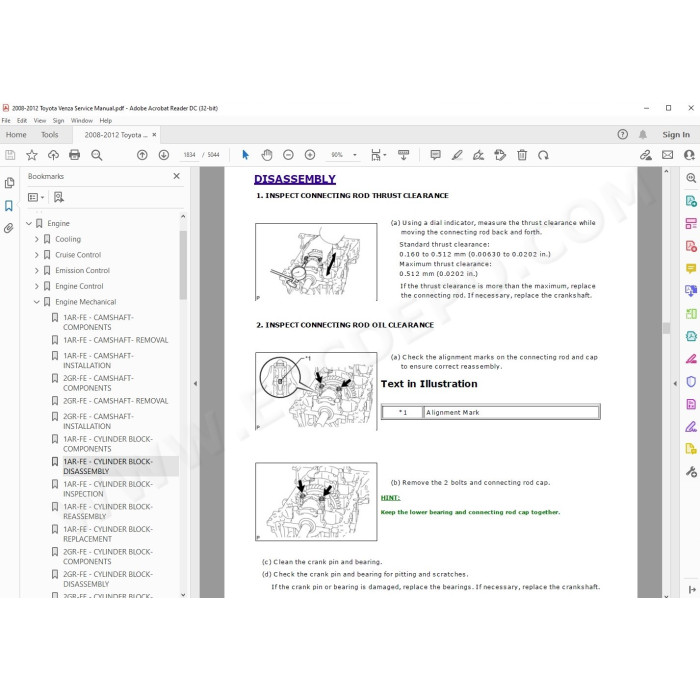Screen dimensions: 700x700
Task: Find current bookmark icon
Action: point(58,197)
